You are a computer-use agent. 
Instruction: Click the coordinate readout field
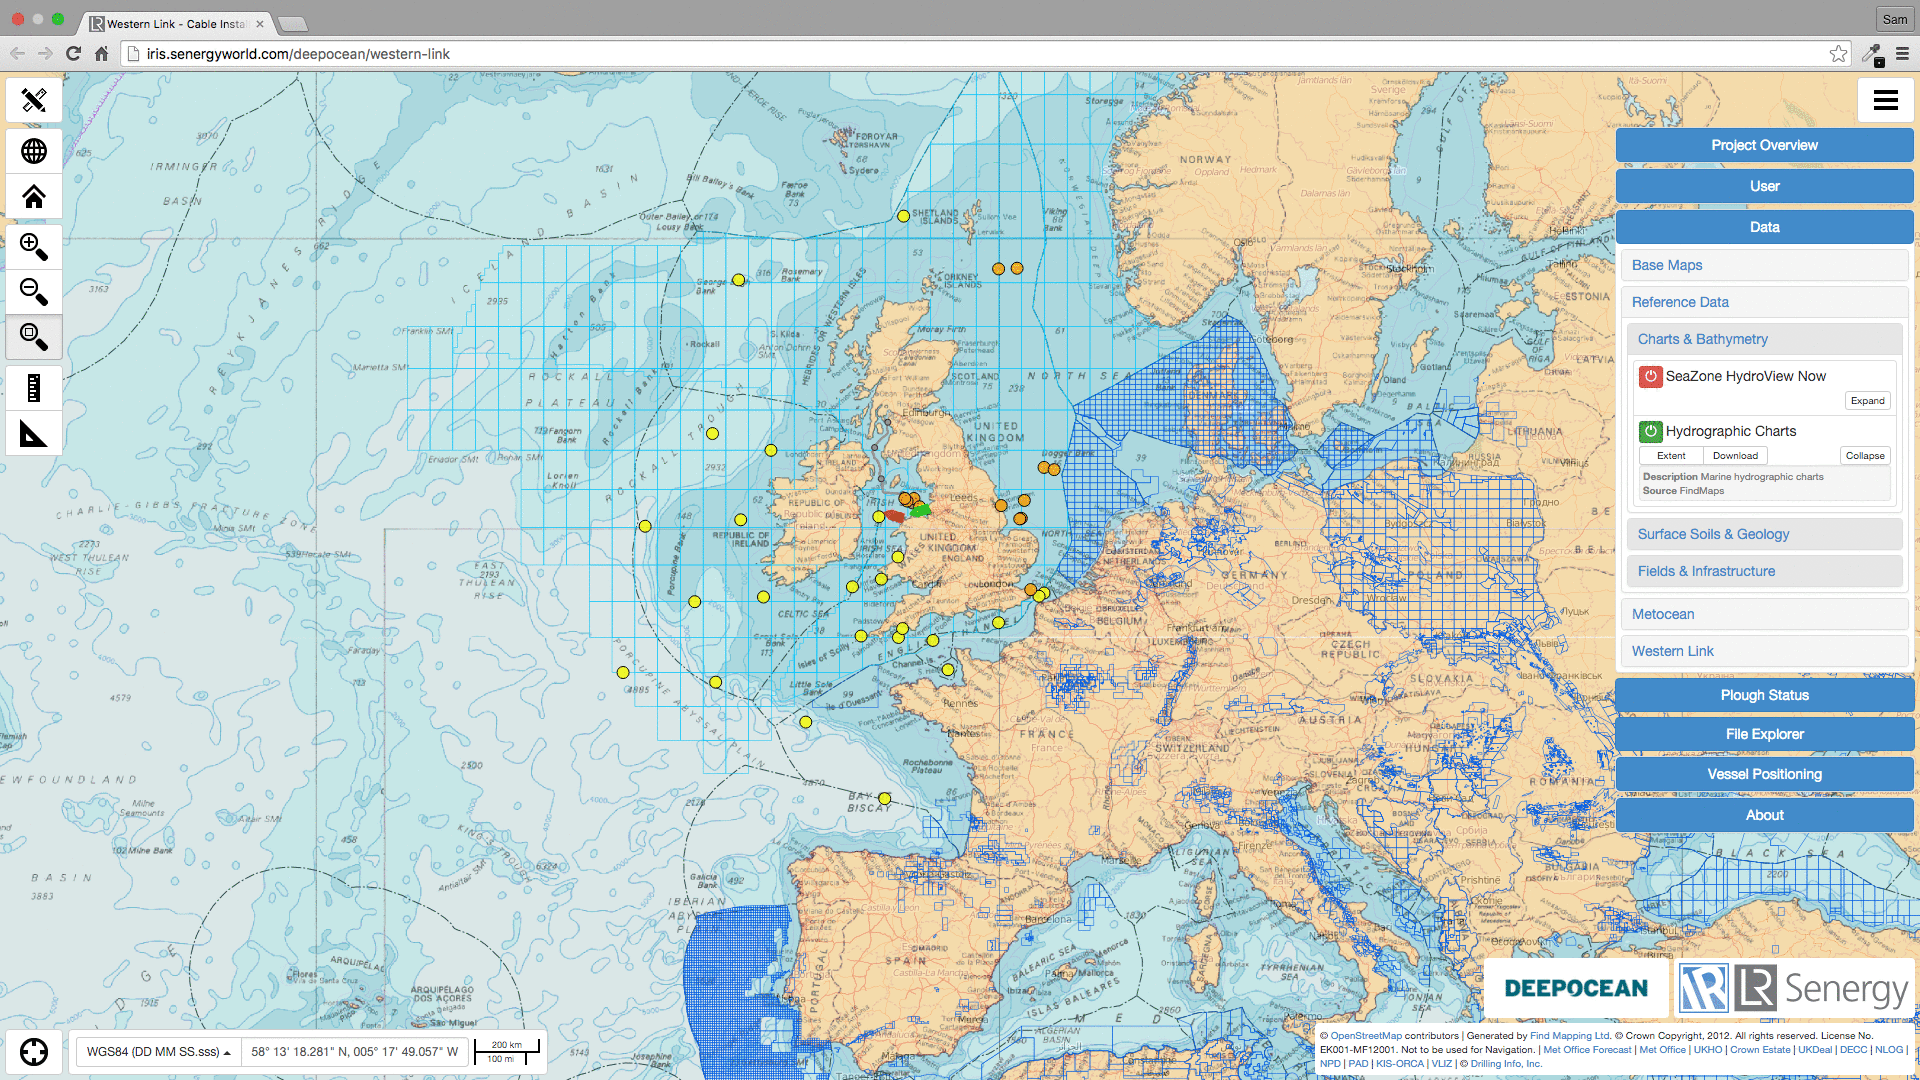(x=355, y=1052)
